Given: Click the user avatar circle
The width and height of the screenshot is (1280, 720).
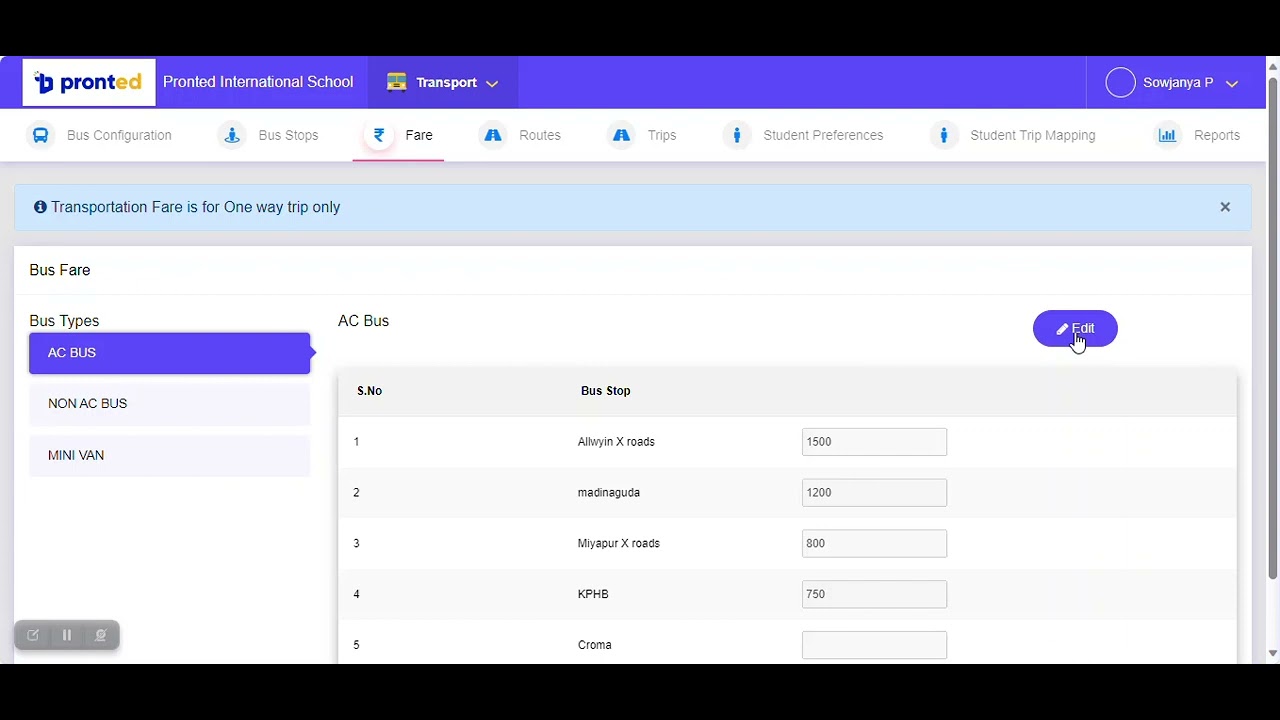Looking at the screenshot, I should [x=1120, y=82].
